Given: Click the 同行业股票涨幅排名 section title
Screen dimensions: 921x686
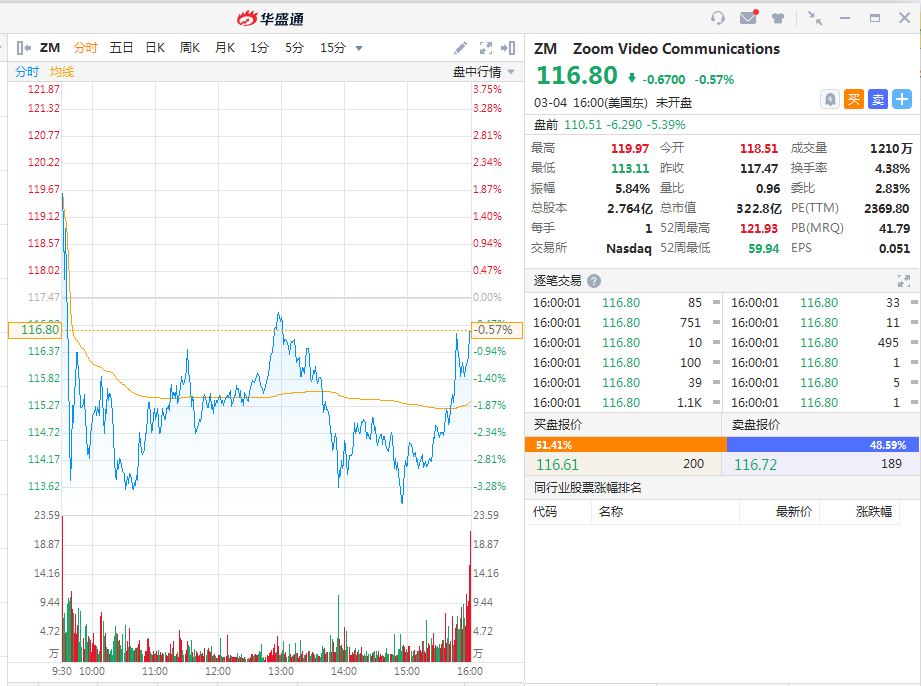Looking at the screenshot, I should 587,487.
